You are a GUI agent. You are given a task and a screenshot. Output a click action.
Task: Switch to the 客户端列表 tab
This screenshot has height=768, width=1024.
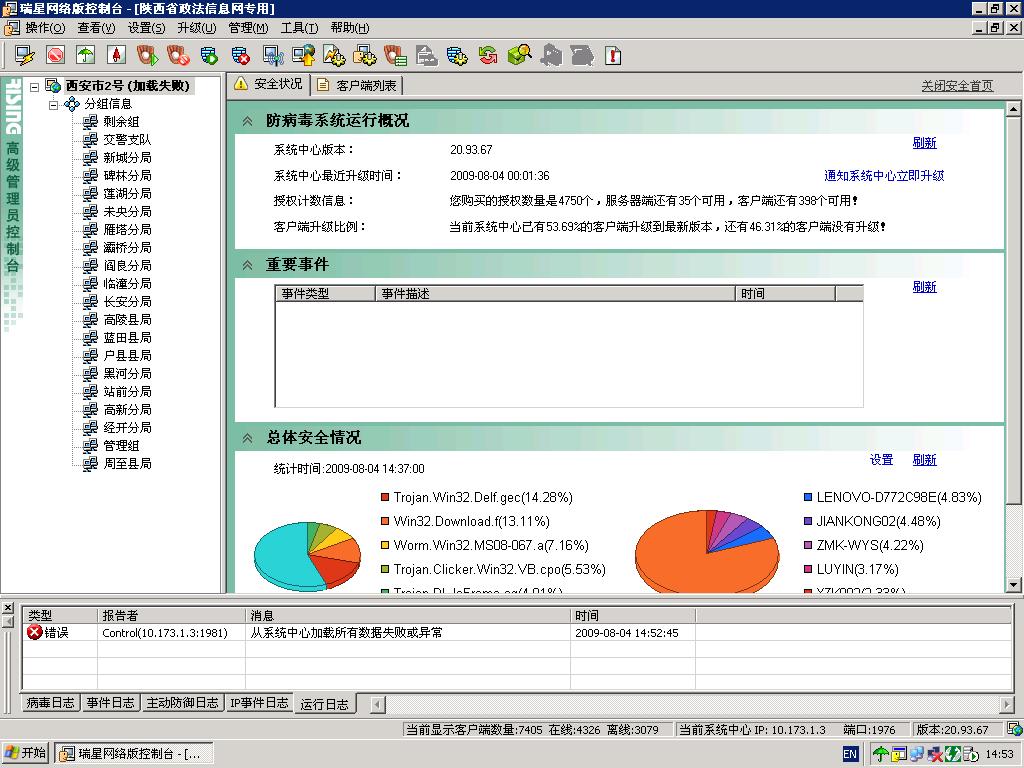click(357, 86)
